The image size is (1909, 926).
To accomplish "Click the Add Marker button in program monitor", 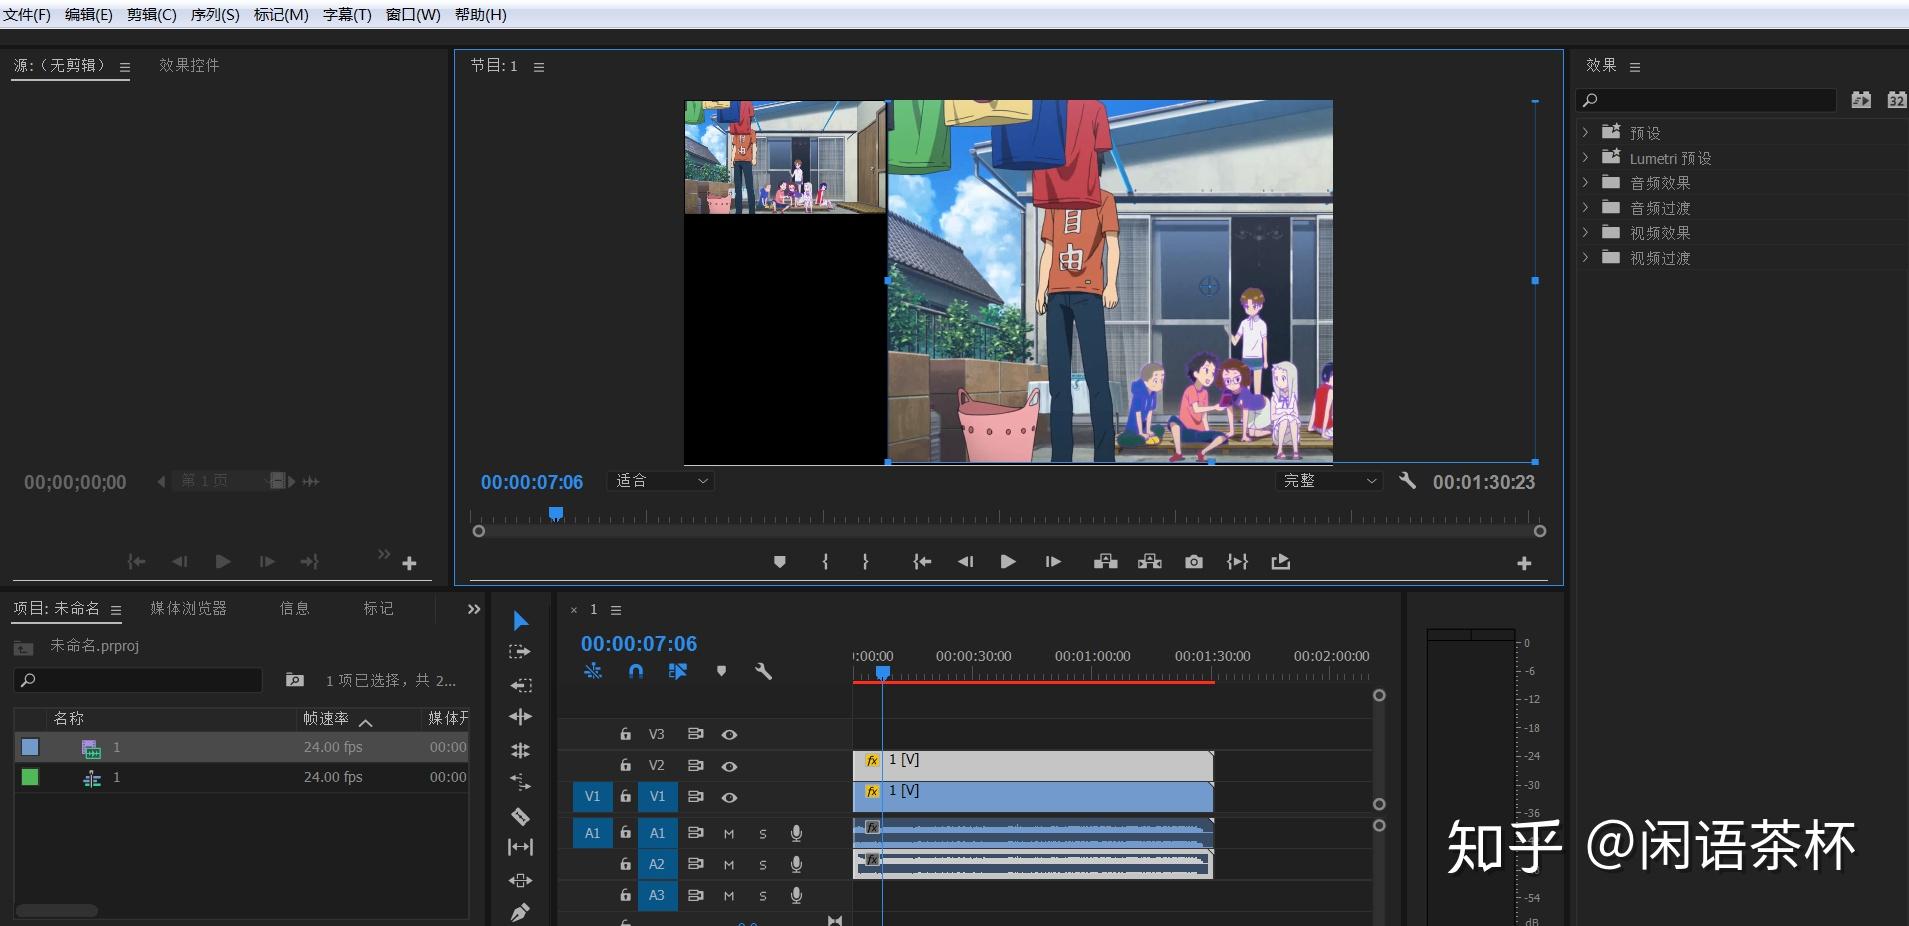I will coord(780,562).
